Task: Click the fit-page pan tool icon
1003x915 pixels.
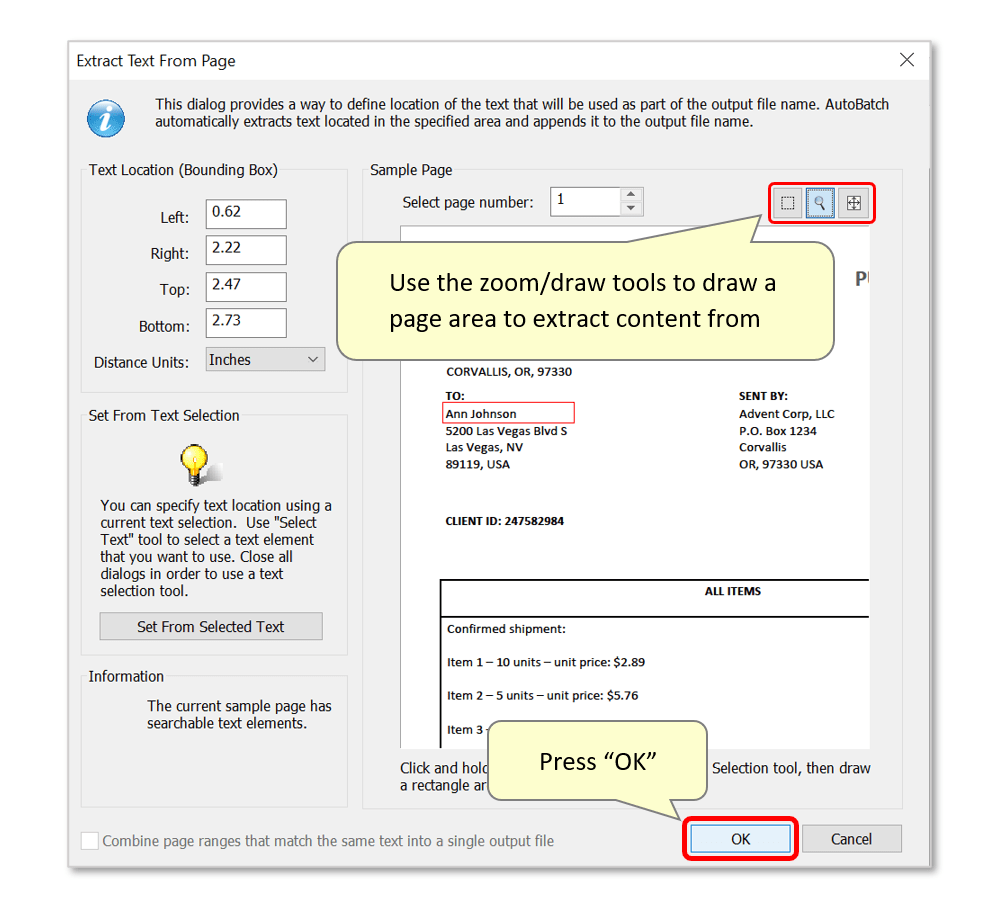Action: pos(853,203)
